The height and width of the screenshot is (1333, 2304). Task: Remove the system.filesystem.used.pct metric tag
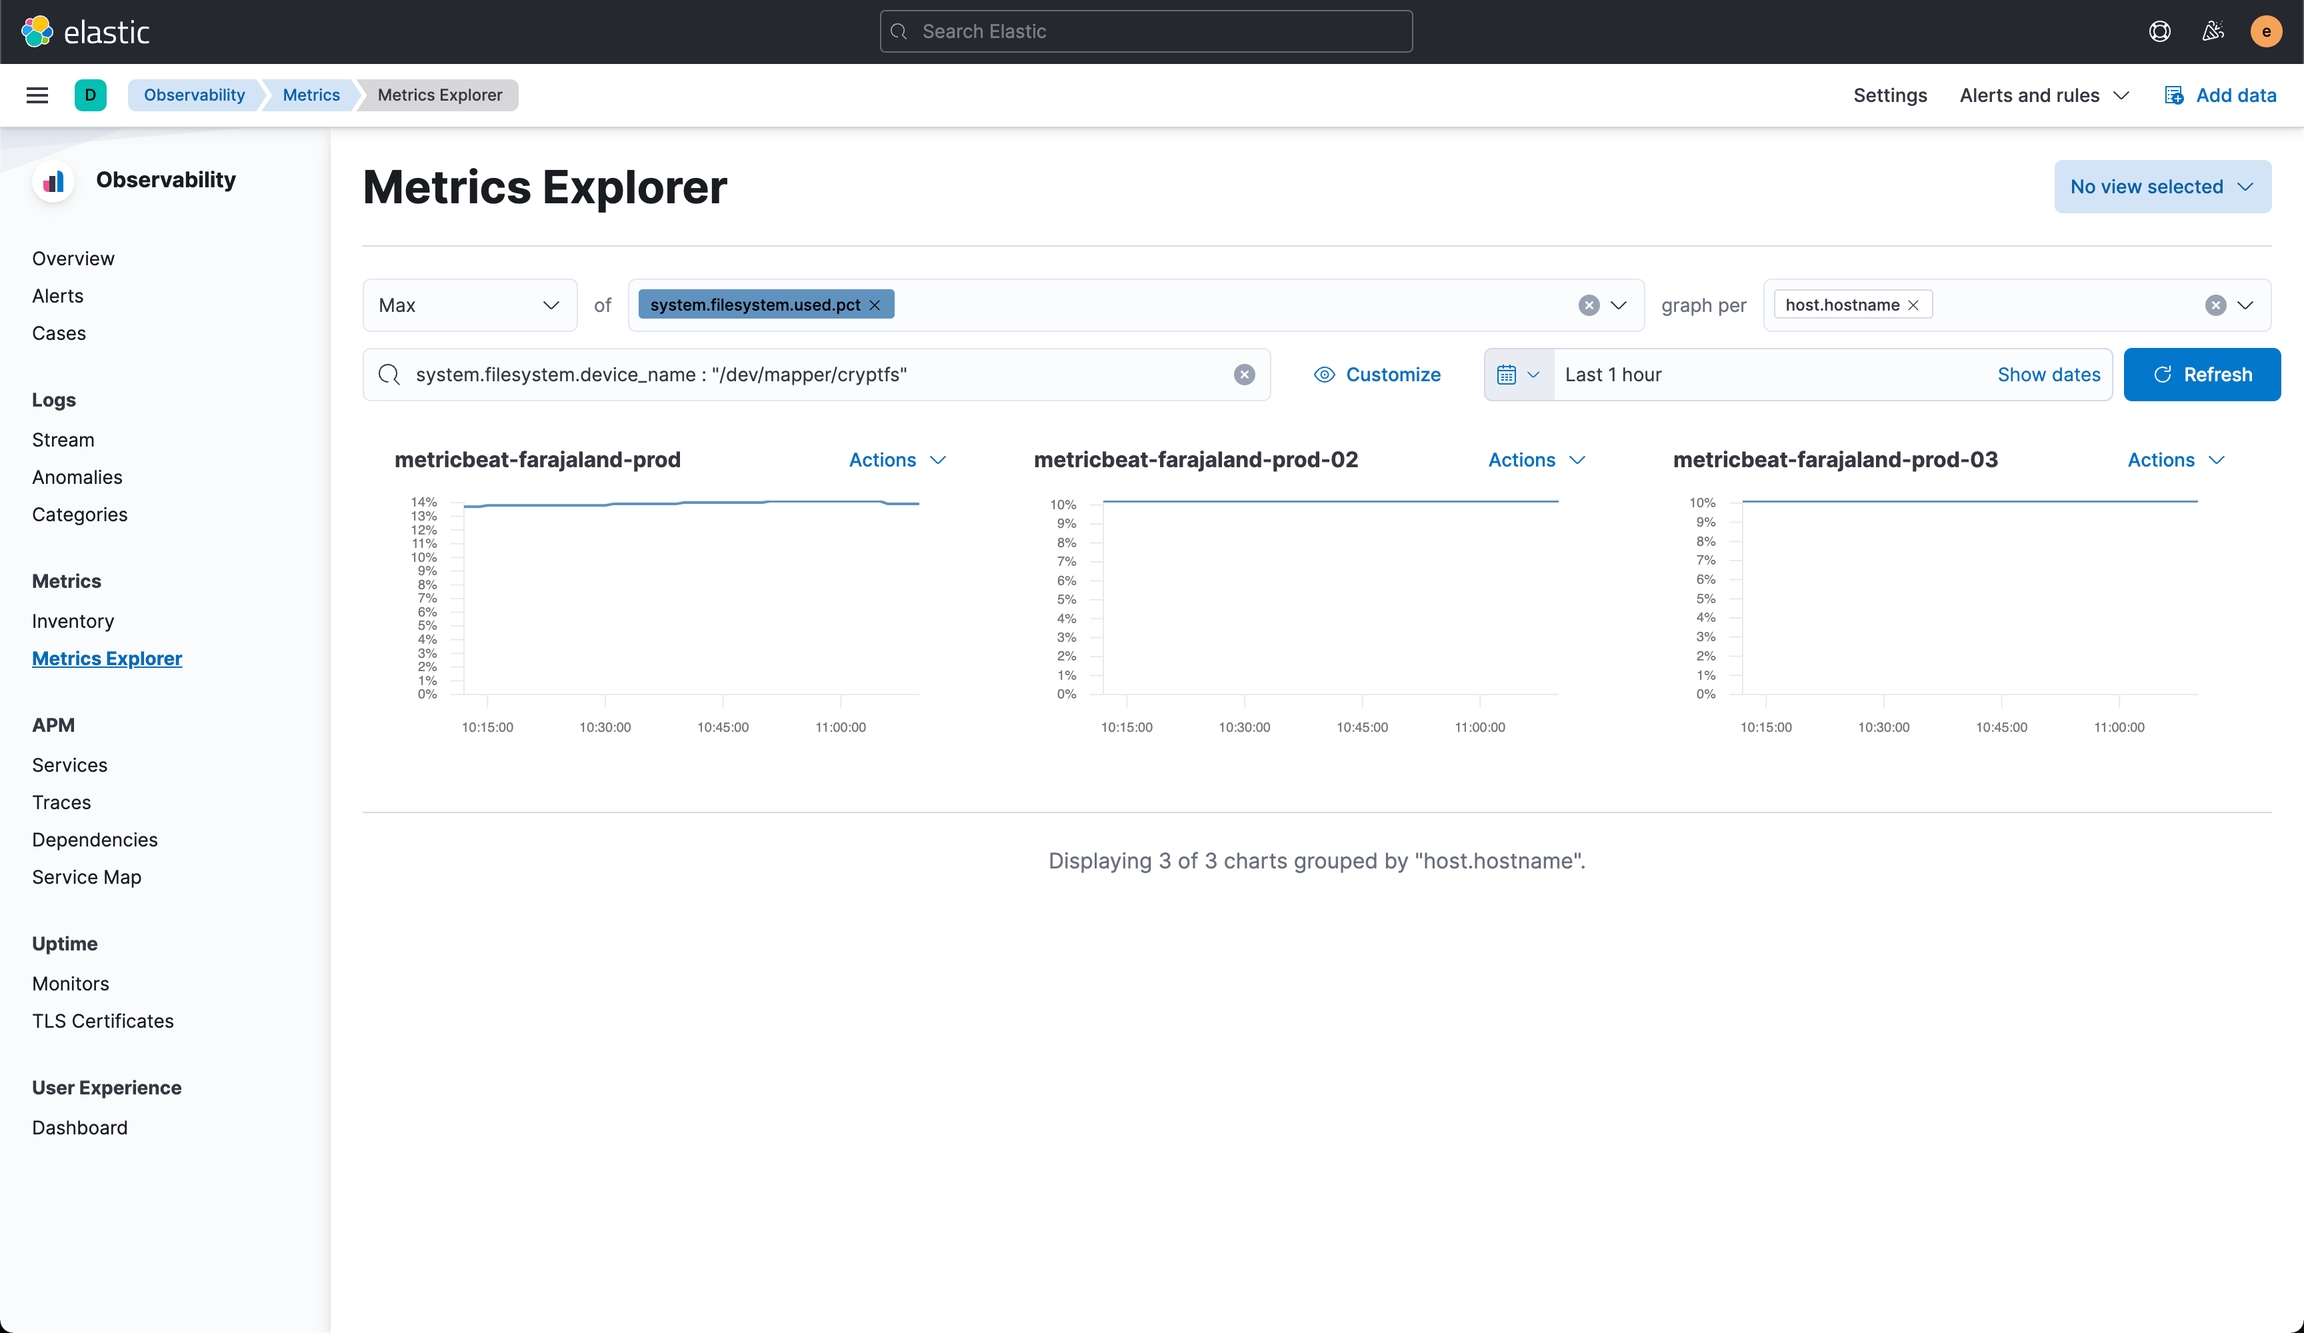875,305
